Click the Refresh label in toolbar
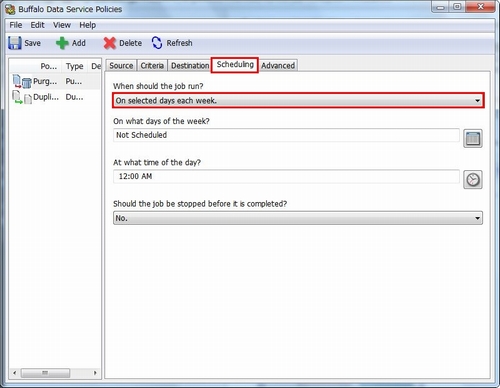This screenshot has height=388, width=500. click(179, 43)
